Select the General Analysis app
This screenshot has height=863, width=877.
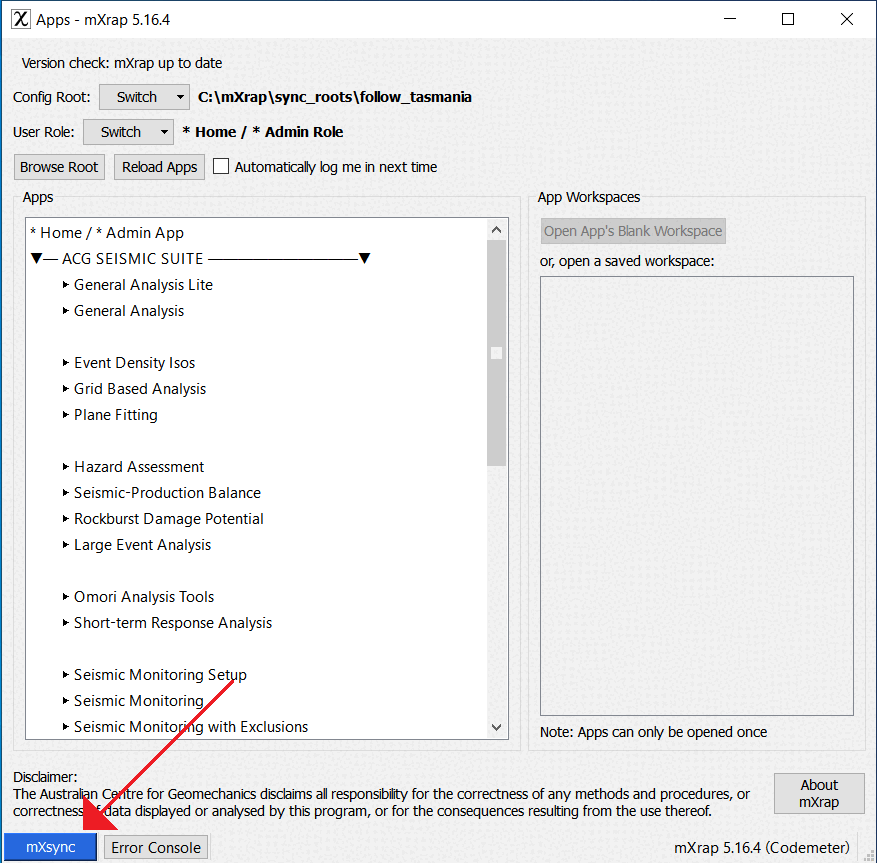tap(129, 310)
